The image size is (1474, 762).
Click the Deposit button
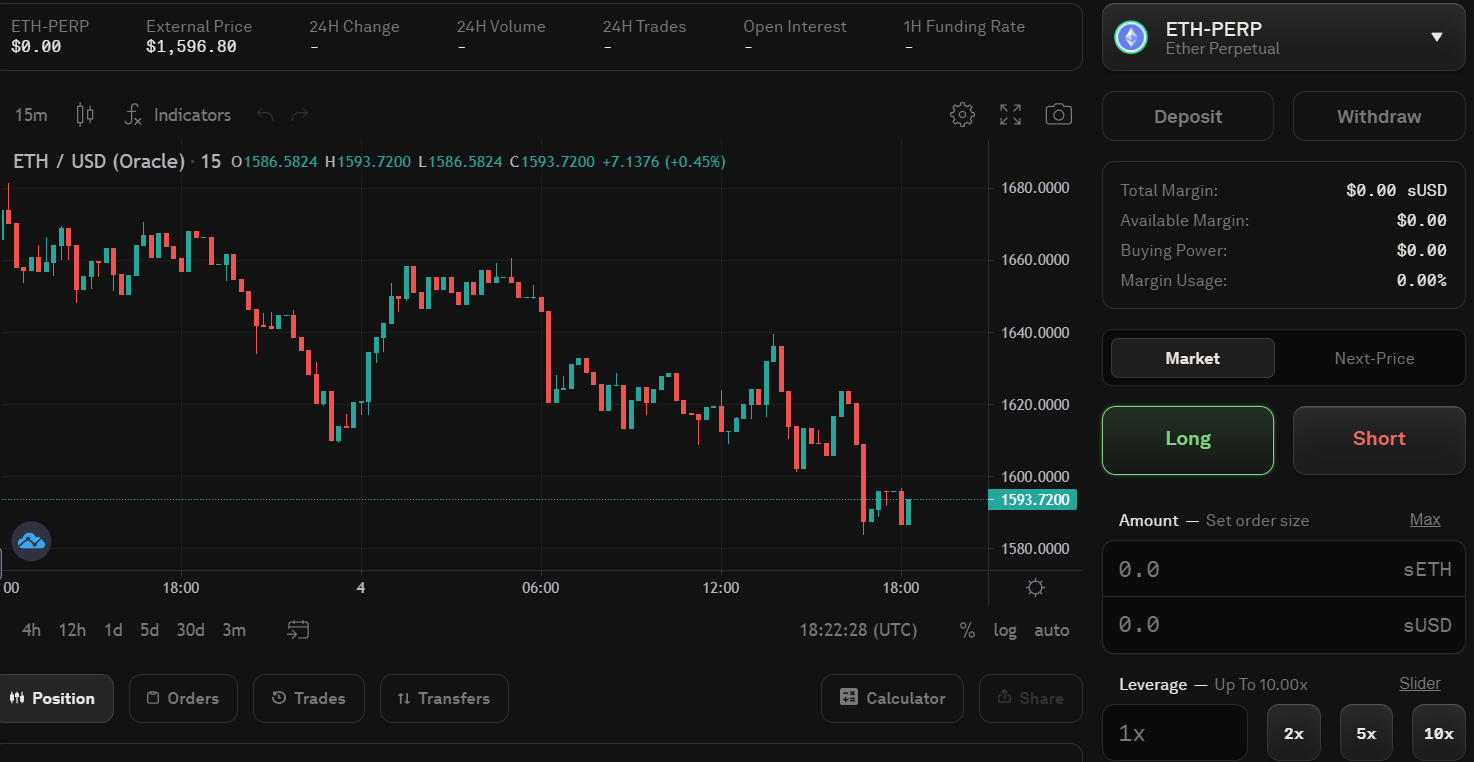tap(1188, 116)
